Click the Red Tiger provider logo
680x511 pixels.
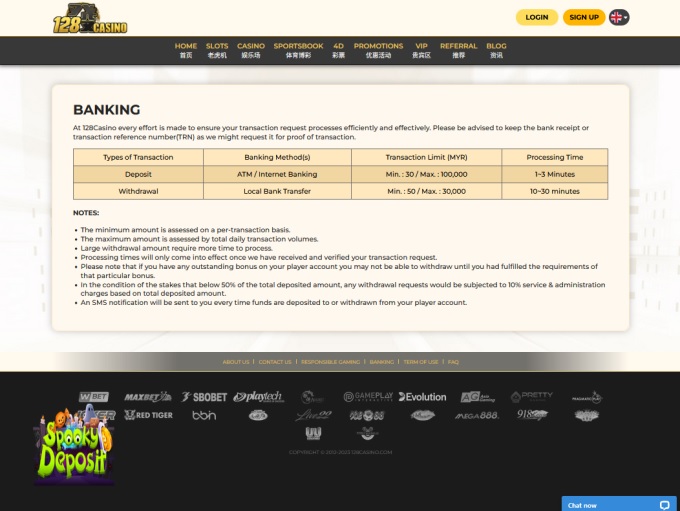point(148,415)
